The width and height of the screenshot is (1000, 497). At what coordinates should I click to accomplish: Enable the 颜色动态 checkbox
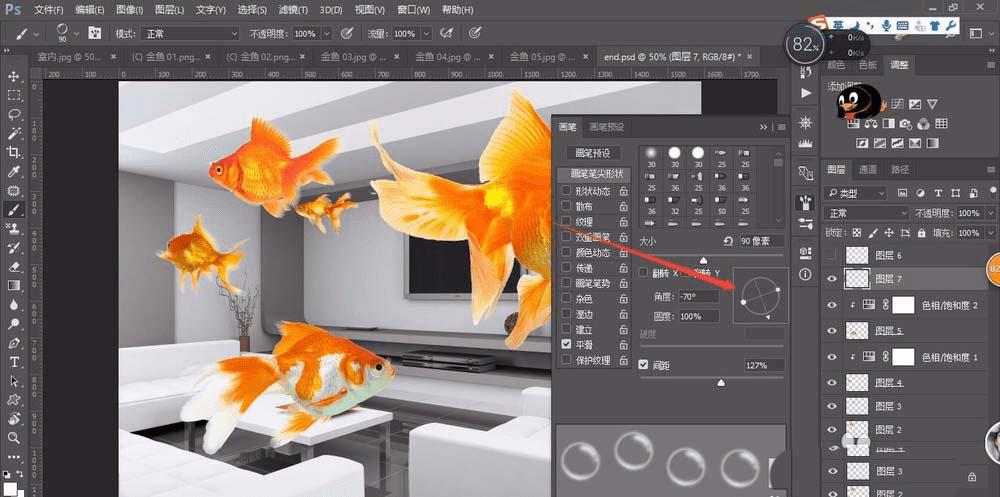(566, 252)
